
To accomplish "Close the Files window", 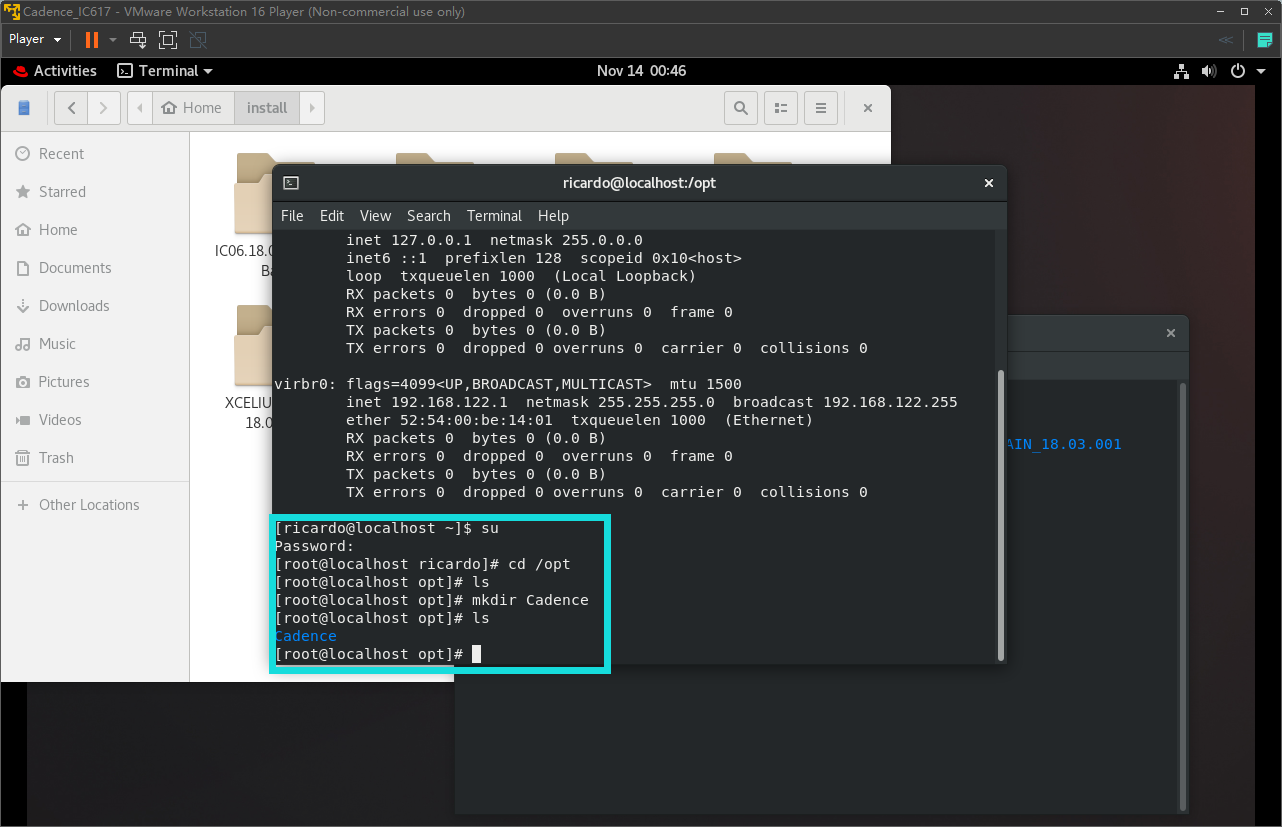I will tap(868, 108).
